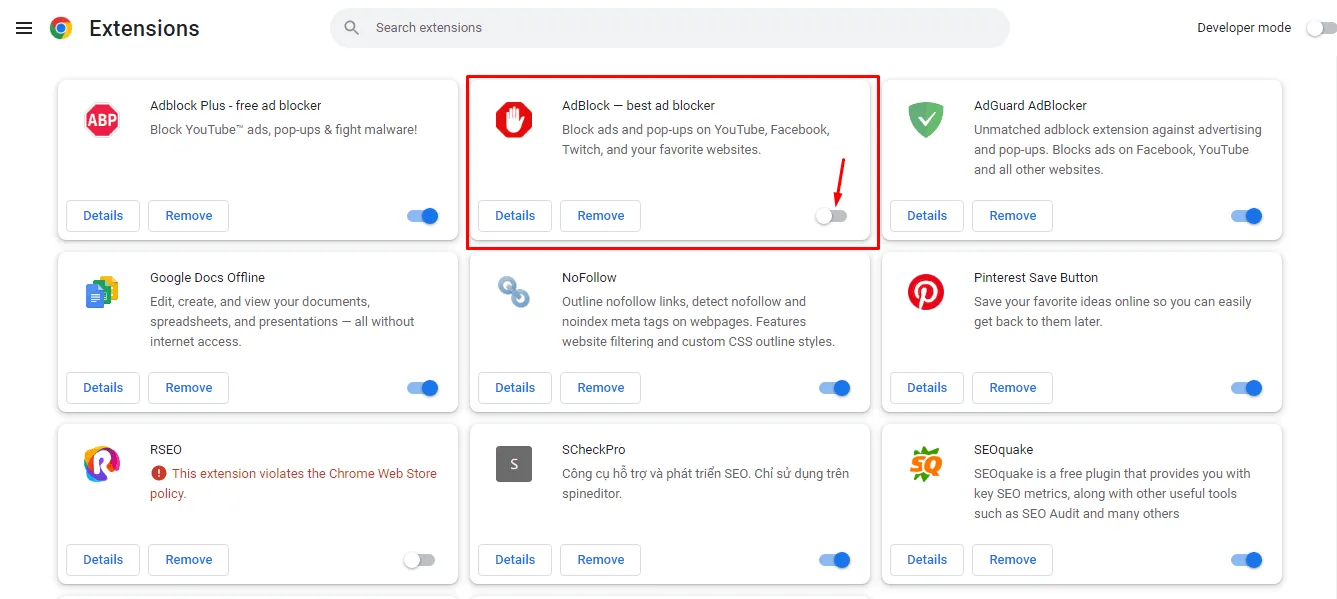
Task: Click the NoFollow chain link icon
Action: (x=514, y=292)
